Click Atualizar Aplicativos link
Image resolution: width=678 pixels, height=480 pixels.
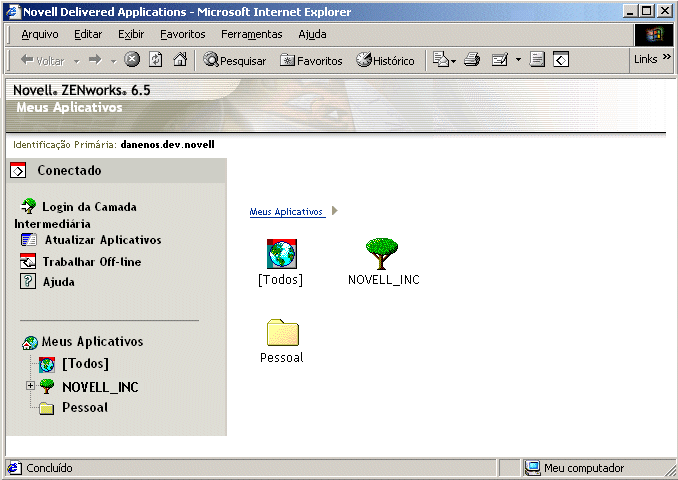click(x=103, y=240)
